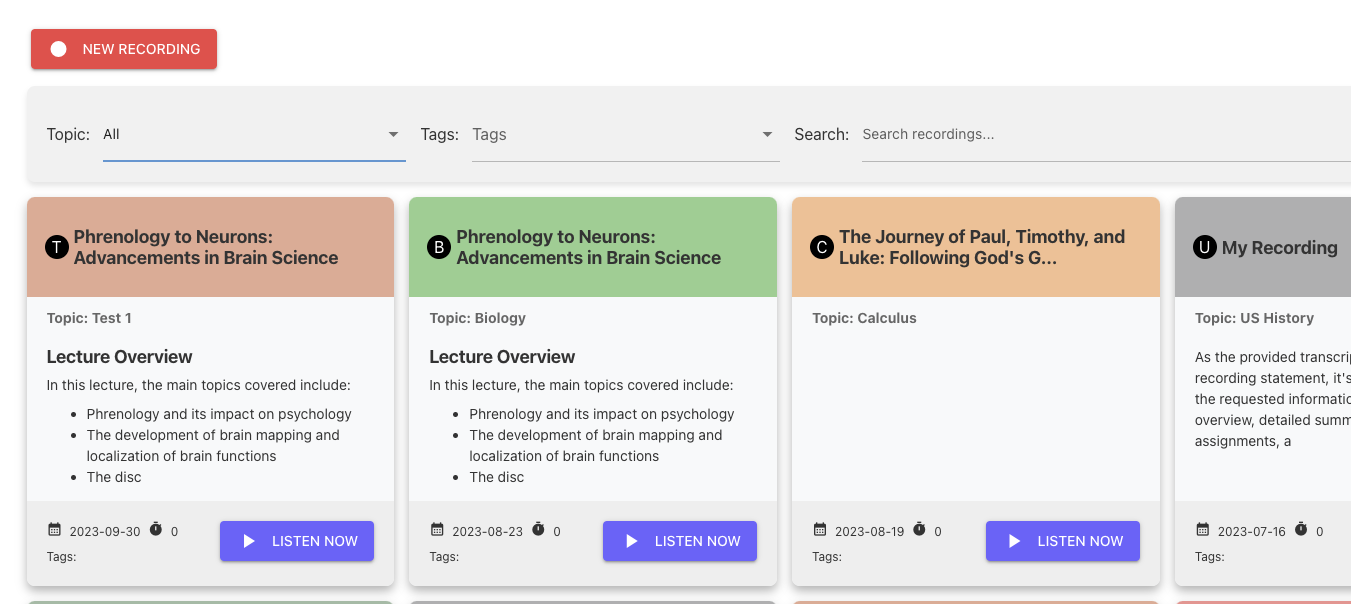1351x604 pixels.
Task: Click the C avatar on Calculus card
Action: click(x=822, y=247)
